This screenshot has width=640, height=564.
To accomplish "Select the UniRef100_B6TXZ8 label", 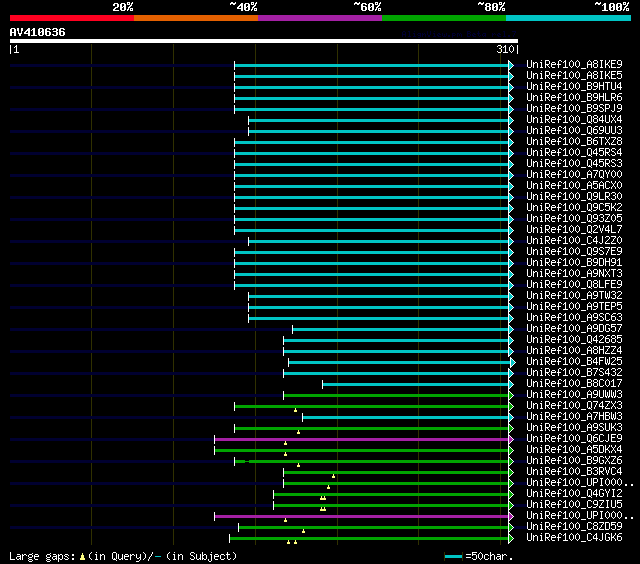I will point(574,142).
